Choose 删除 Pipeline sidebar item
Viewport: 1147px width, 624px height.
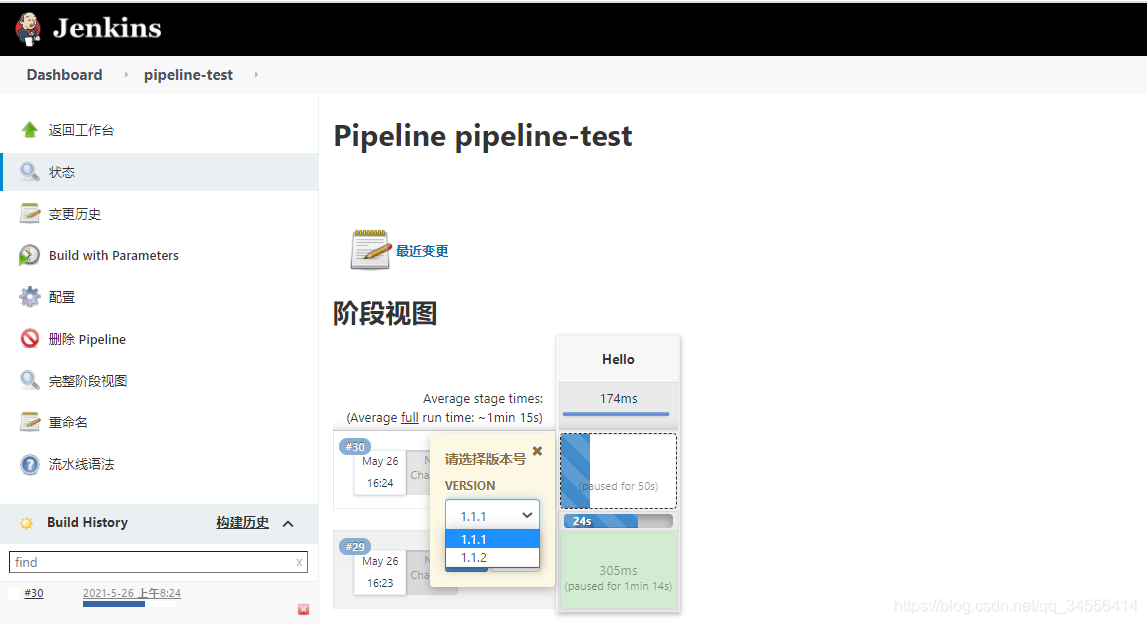click(x=87, y=339)
